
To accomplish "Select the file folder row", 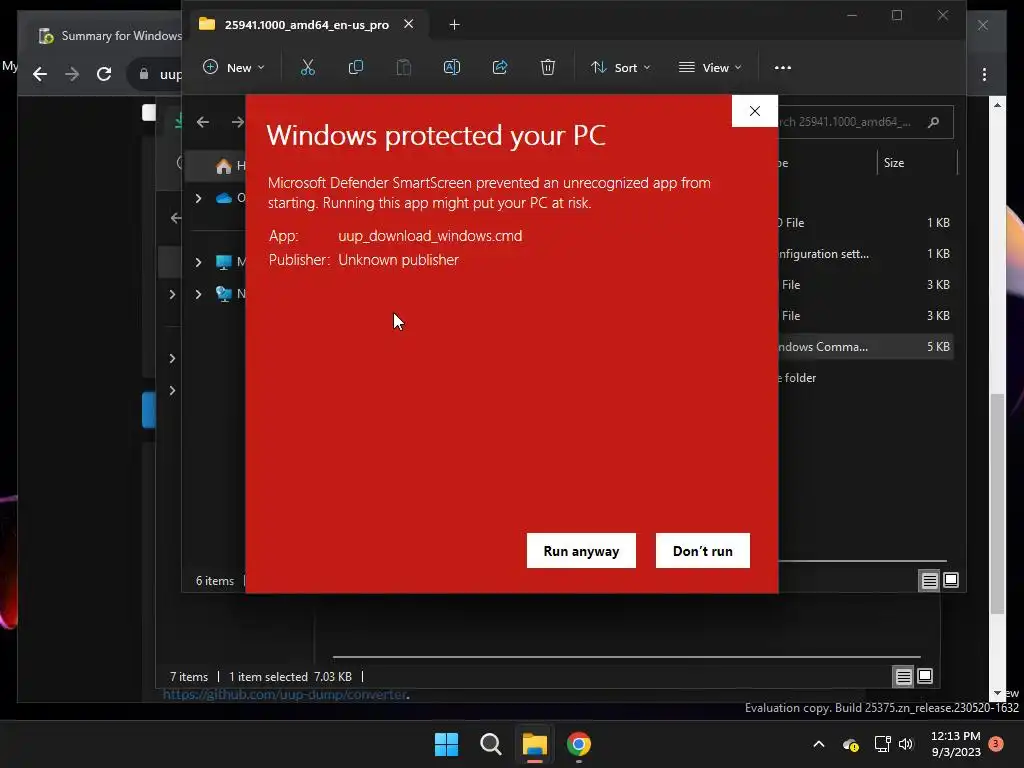I will click(865, 377).
